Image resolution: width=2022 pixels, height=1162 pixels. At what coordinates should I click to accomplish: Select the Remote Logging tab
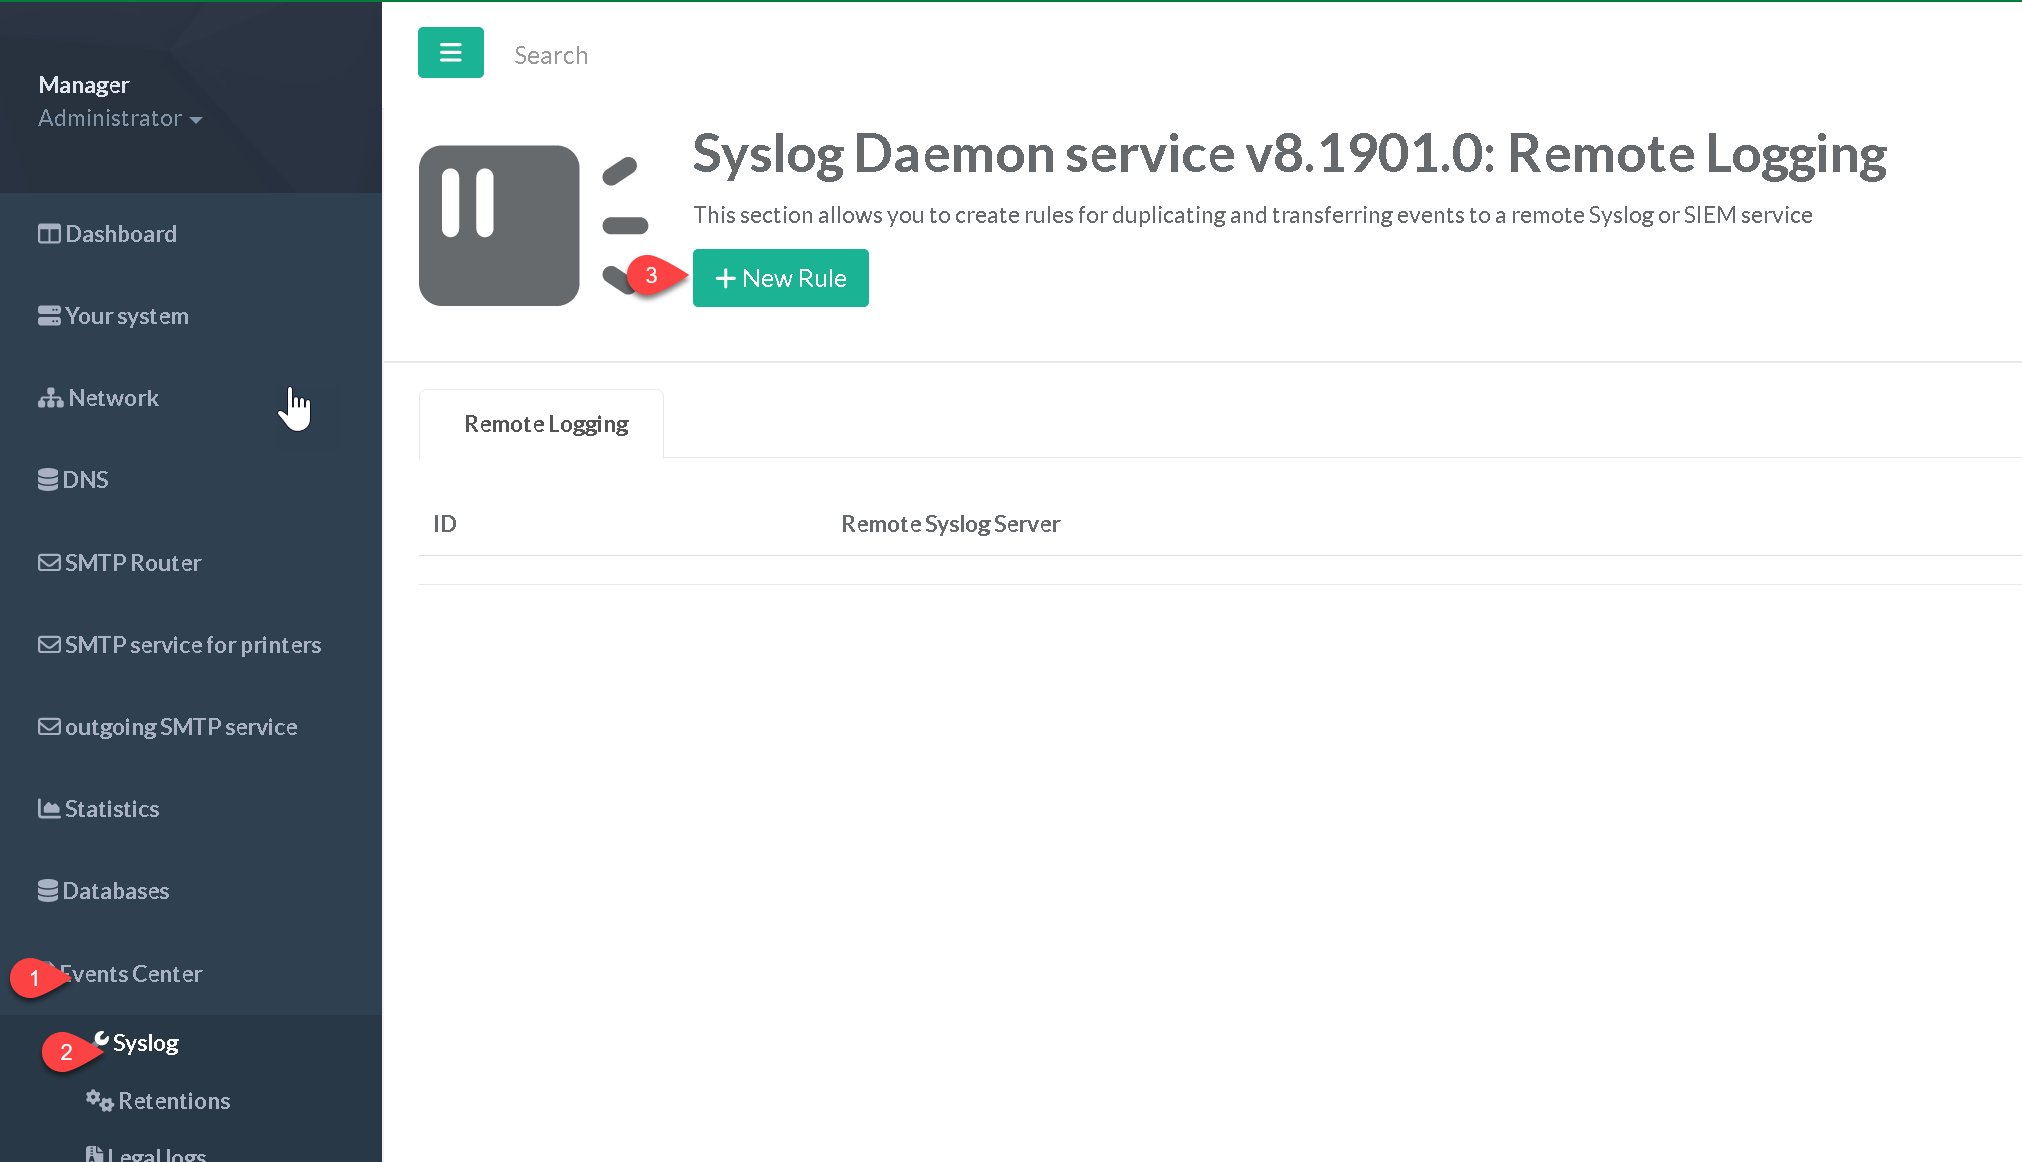pyautogui.click(x=545, y=424)
